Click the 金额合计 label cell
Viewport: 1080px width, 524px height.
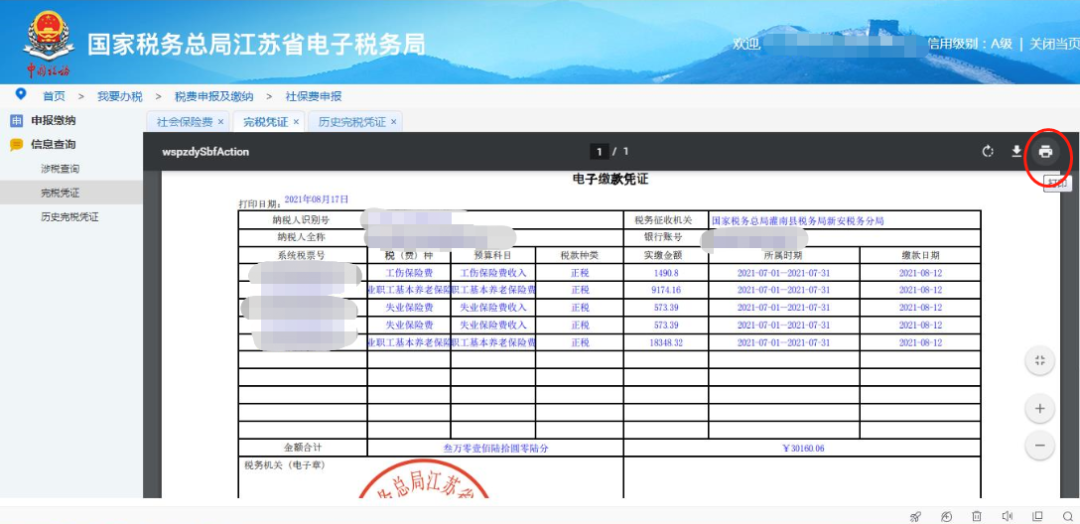point(302,447)
